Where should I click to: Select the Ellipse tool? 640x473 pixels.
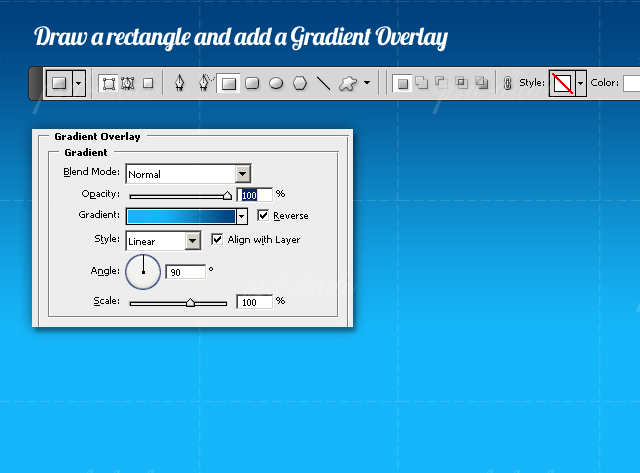[x=276, y=83]
